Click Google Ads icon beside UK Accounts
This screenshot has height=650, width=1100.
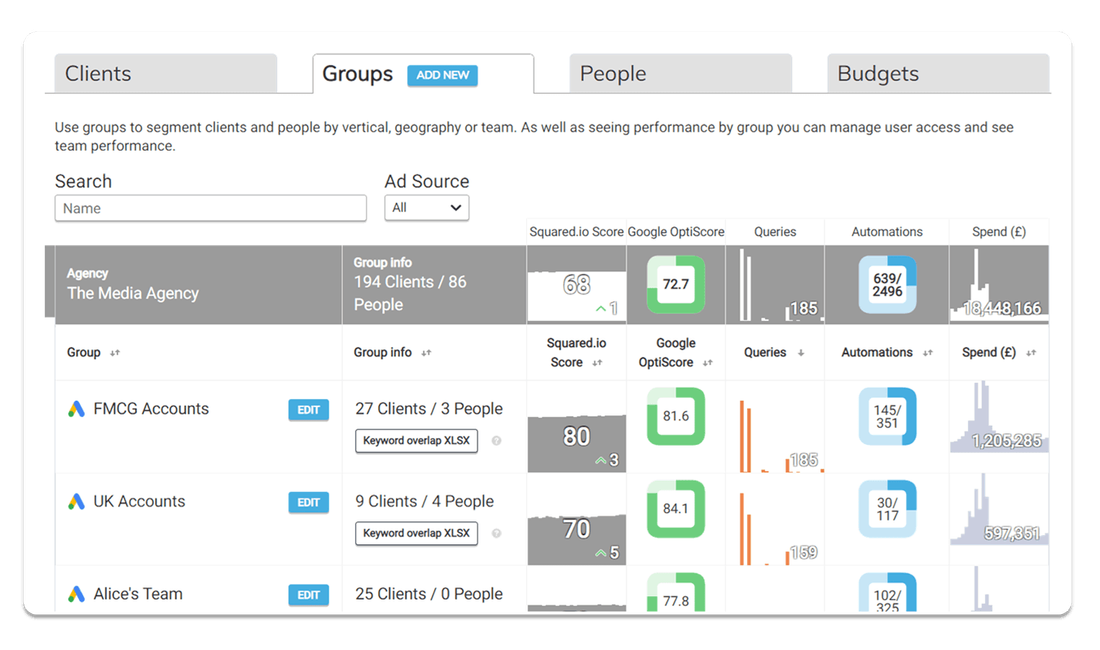76,502
